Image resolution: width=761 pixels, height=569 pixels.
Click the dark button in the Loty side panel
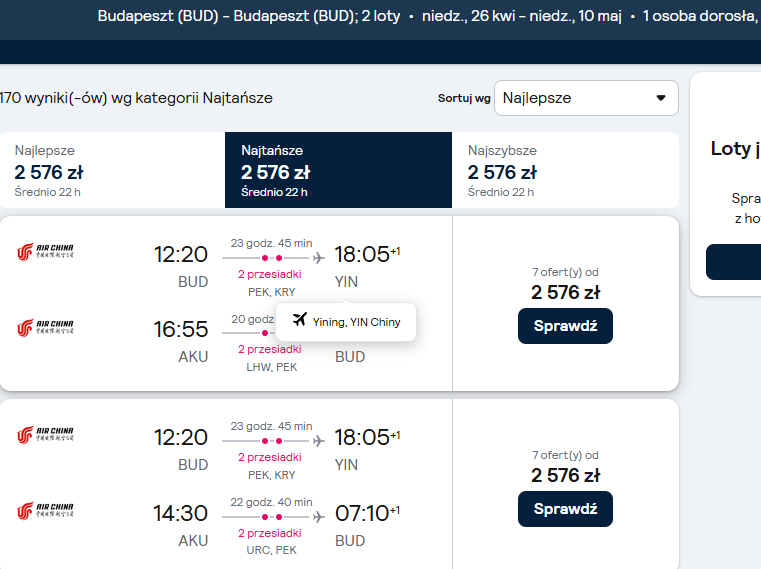[x=733, y=262]
